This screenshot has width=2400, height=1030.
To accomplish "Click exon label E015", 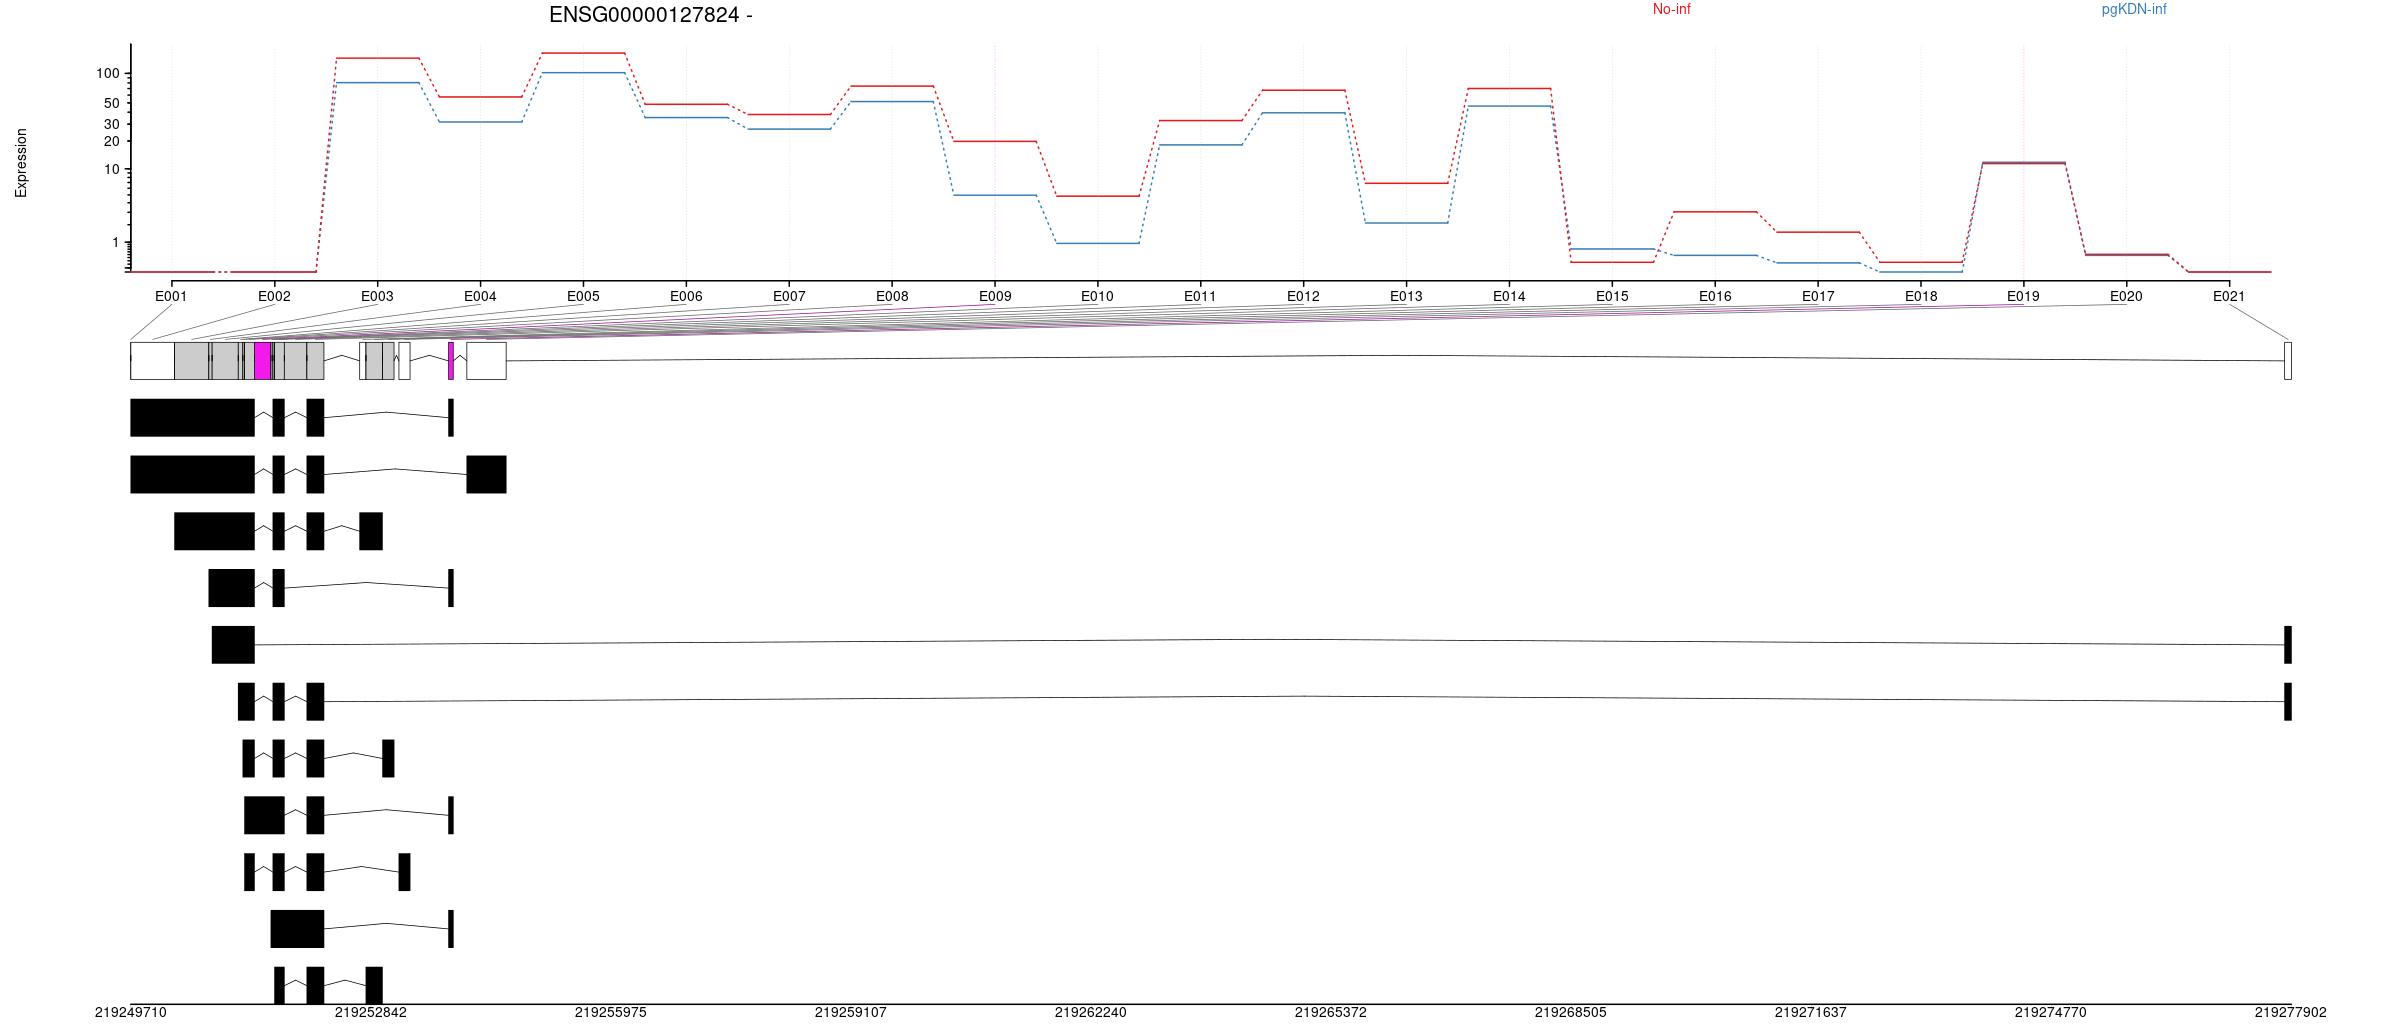I will [x=1612, y=296].
